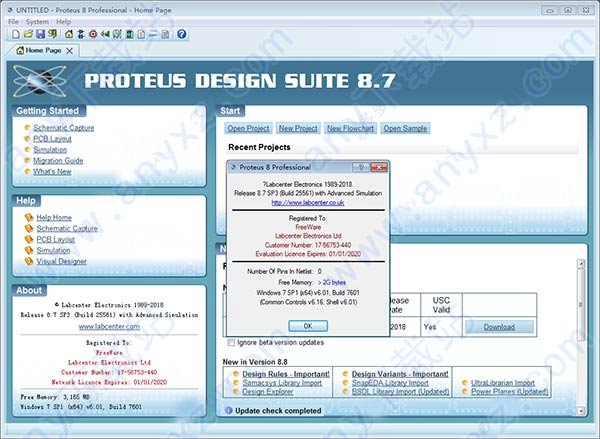Open the Help menu

pyautogui.click(x=64, y=21)
